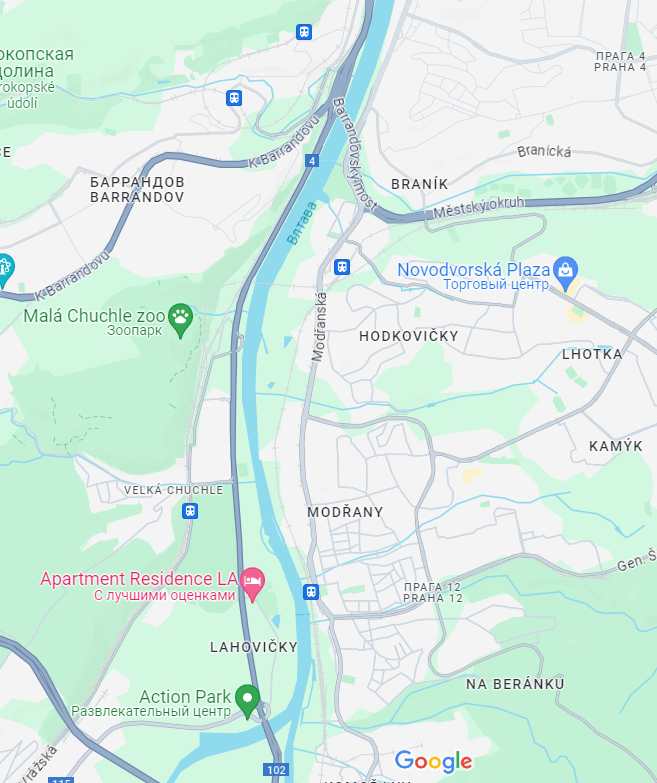657x783 pixels.
Task: Click the route 102 road shield
Action: [276, 770]
